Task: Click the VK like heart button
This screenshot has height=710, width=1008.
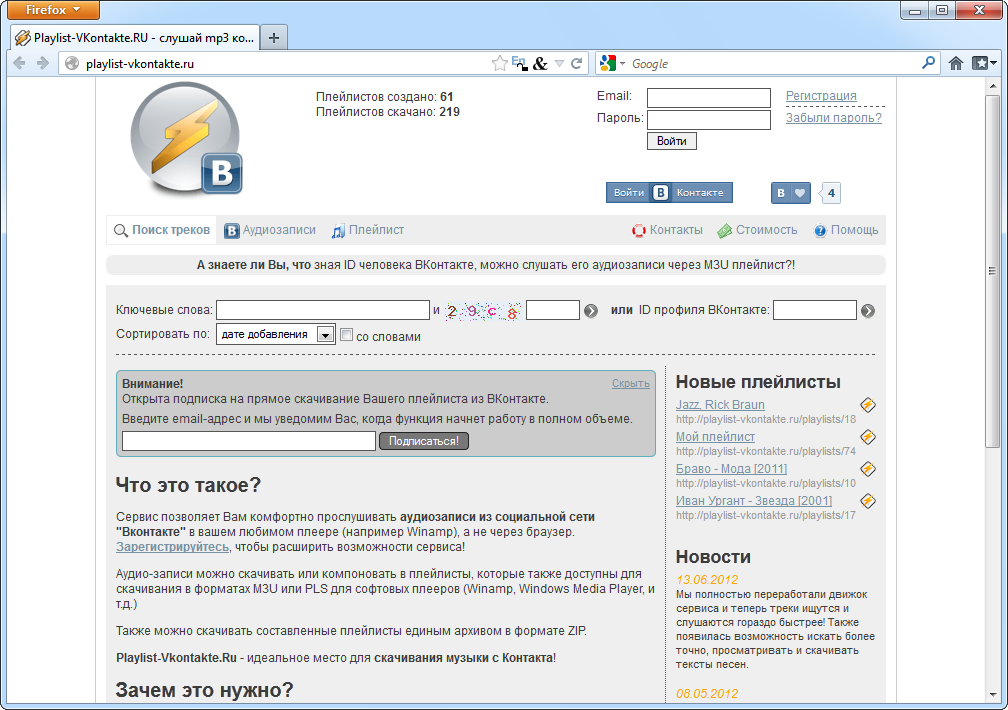Action: (791, 193)
